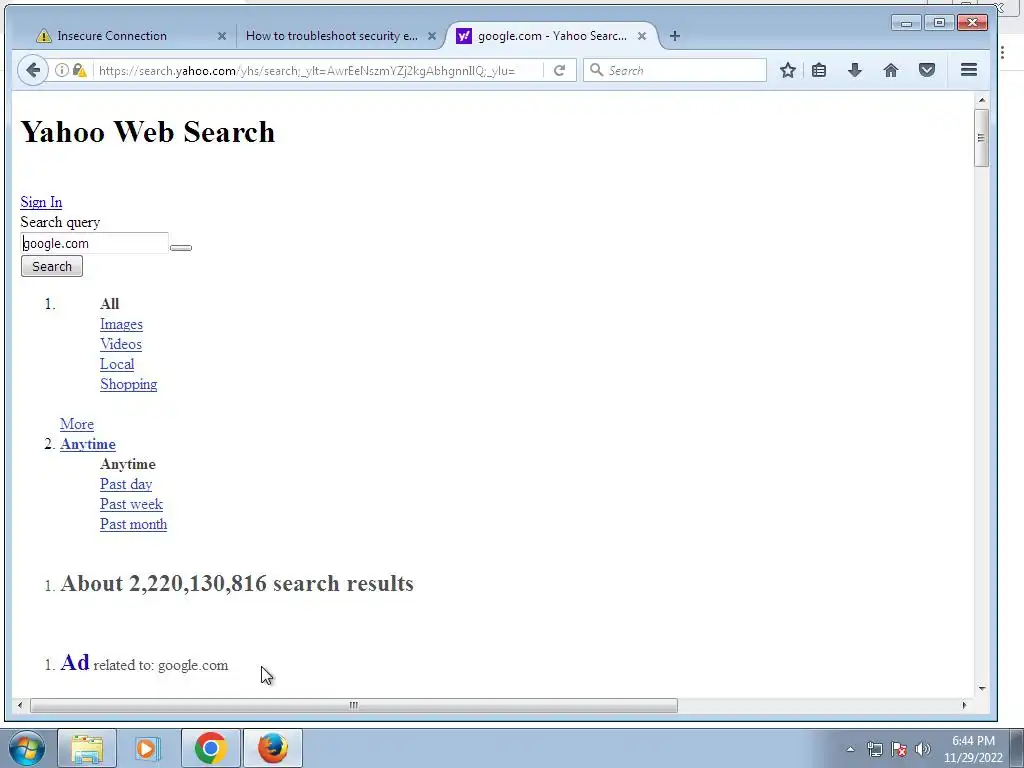The height and width of the screenshot is (768, 1024).
Task: Switch to Google Chrome in the taskbar
Action: [210, 748]
